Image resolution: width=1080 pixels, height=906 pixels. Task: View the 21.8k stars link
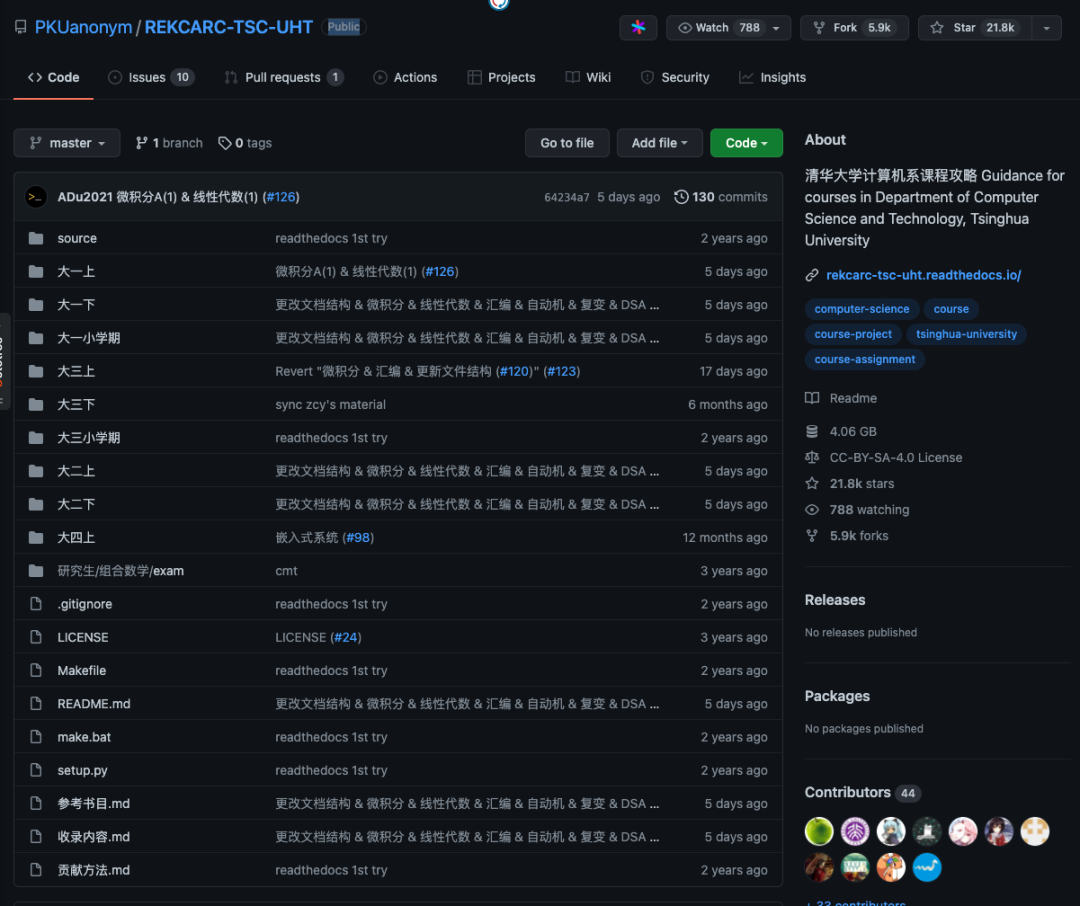[x=862, y=484]
